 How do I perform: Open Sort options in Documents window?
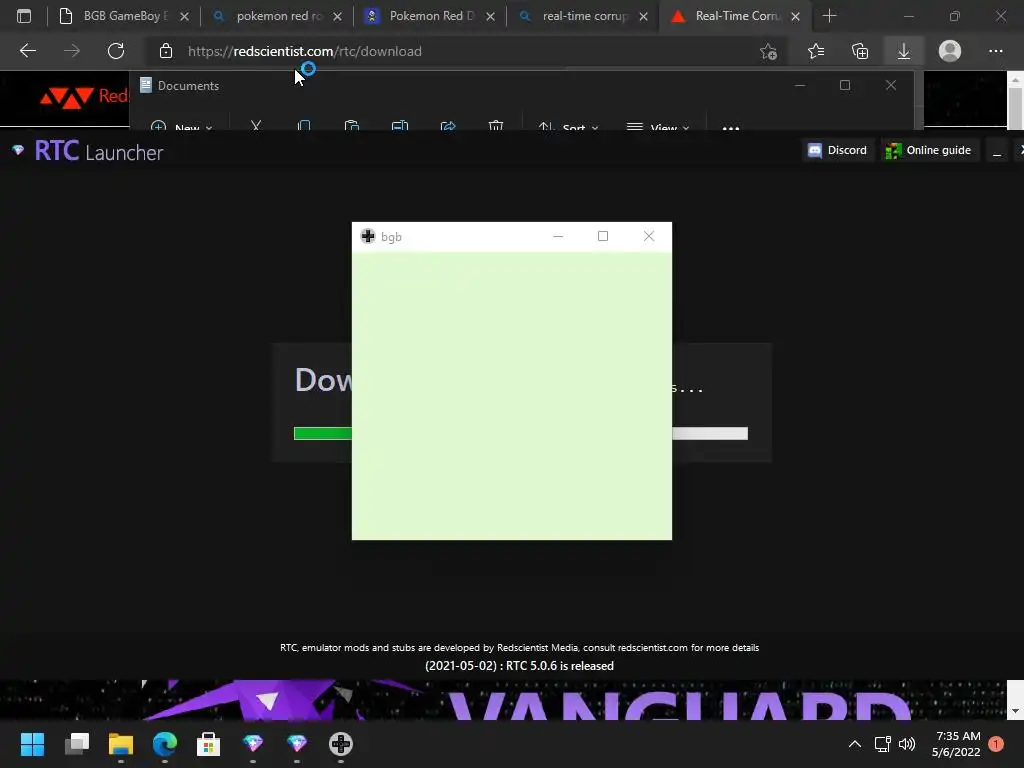568,126
